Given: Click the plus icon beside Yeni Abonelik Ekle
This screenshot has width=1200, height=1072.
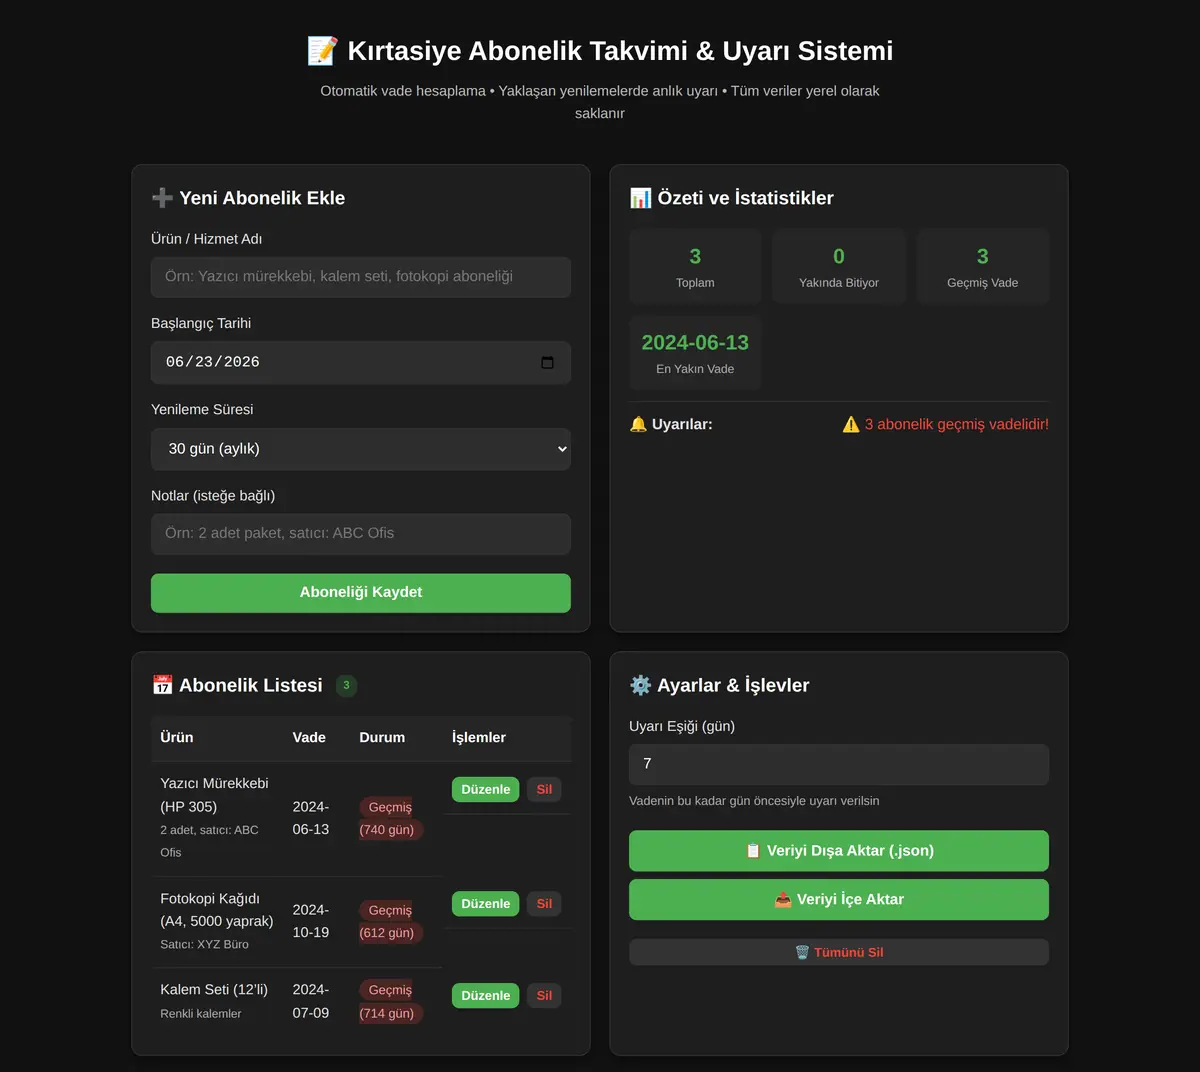Looking at the screenshot, I should click(162, 198).
